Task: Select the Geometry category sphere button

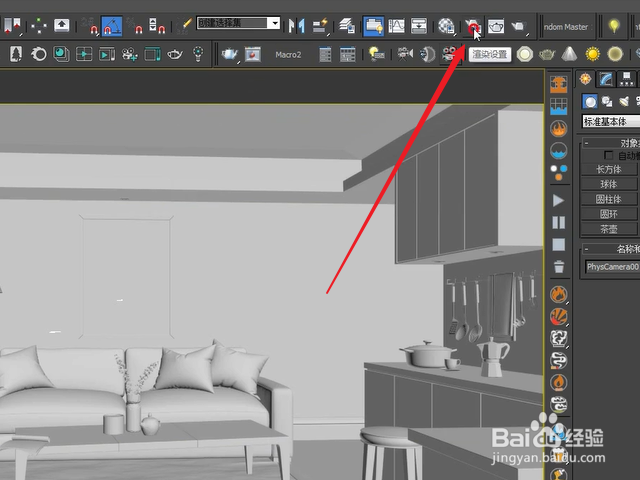Action: [589, 102]
